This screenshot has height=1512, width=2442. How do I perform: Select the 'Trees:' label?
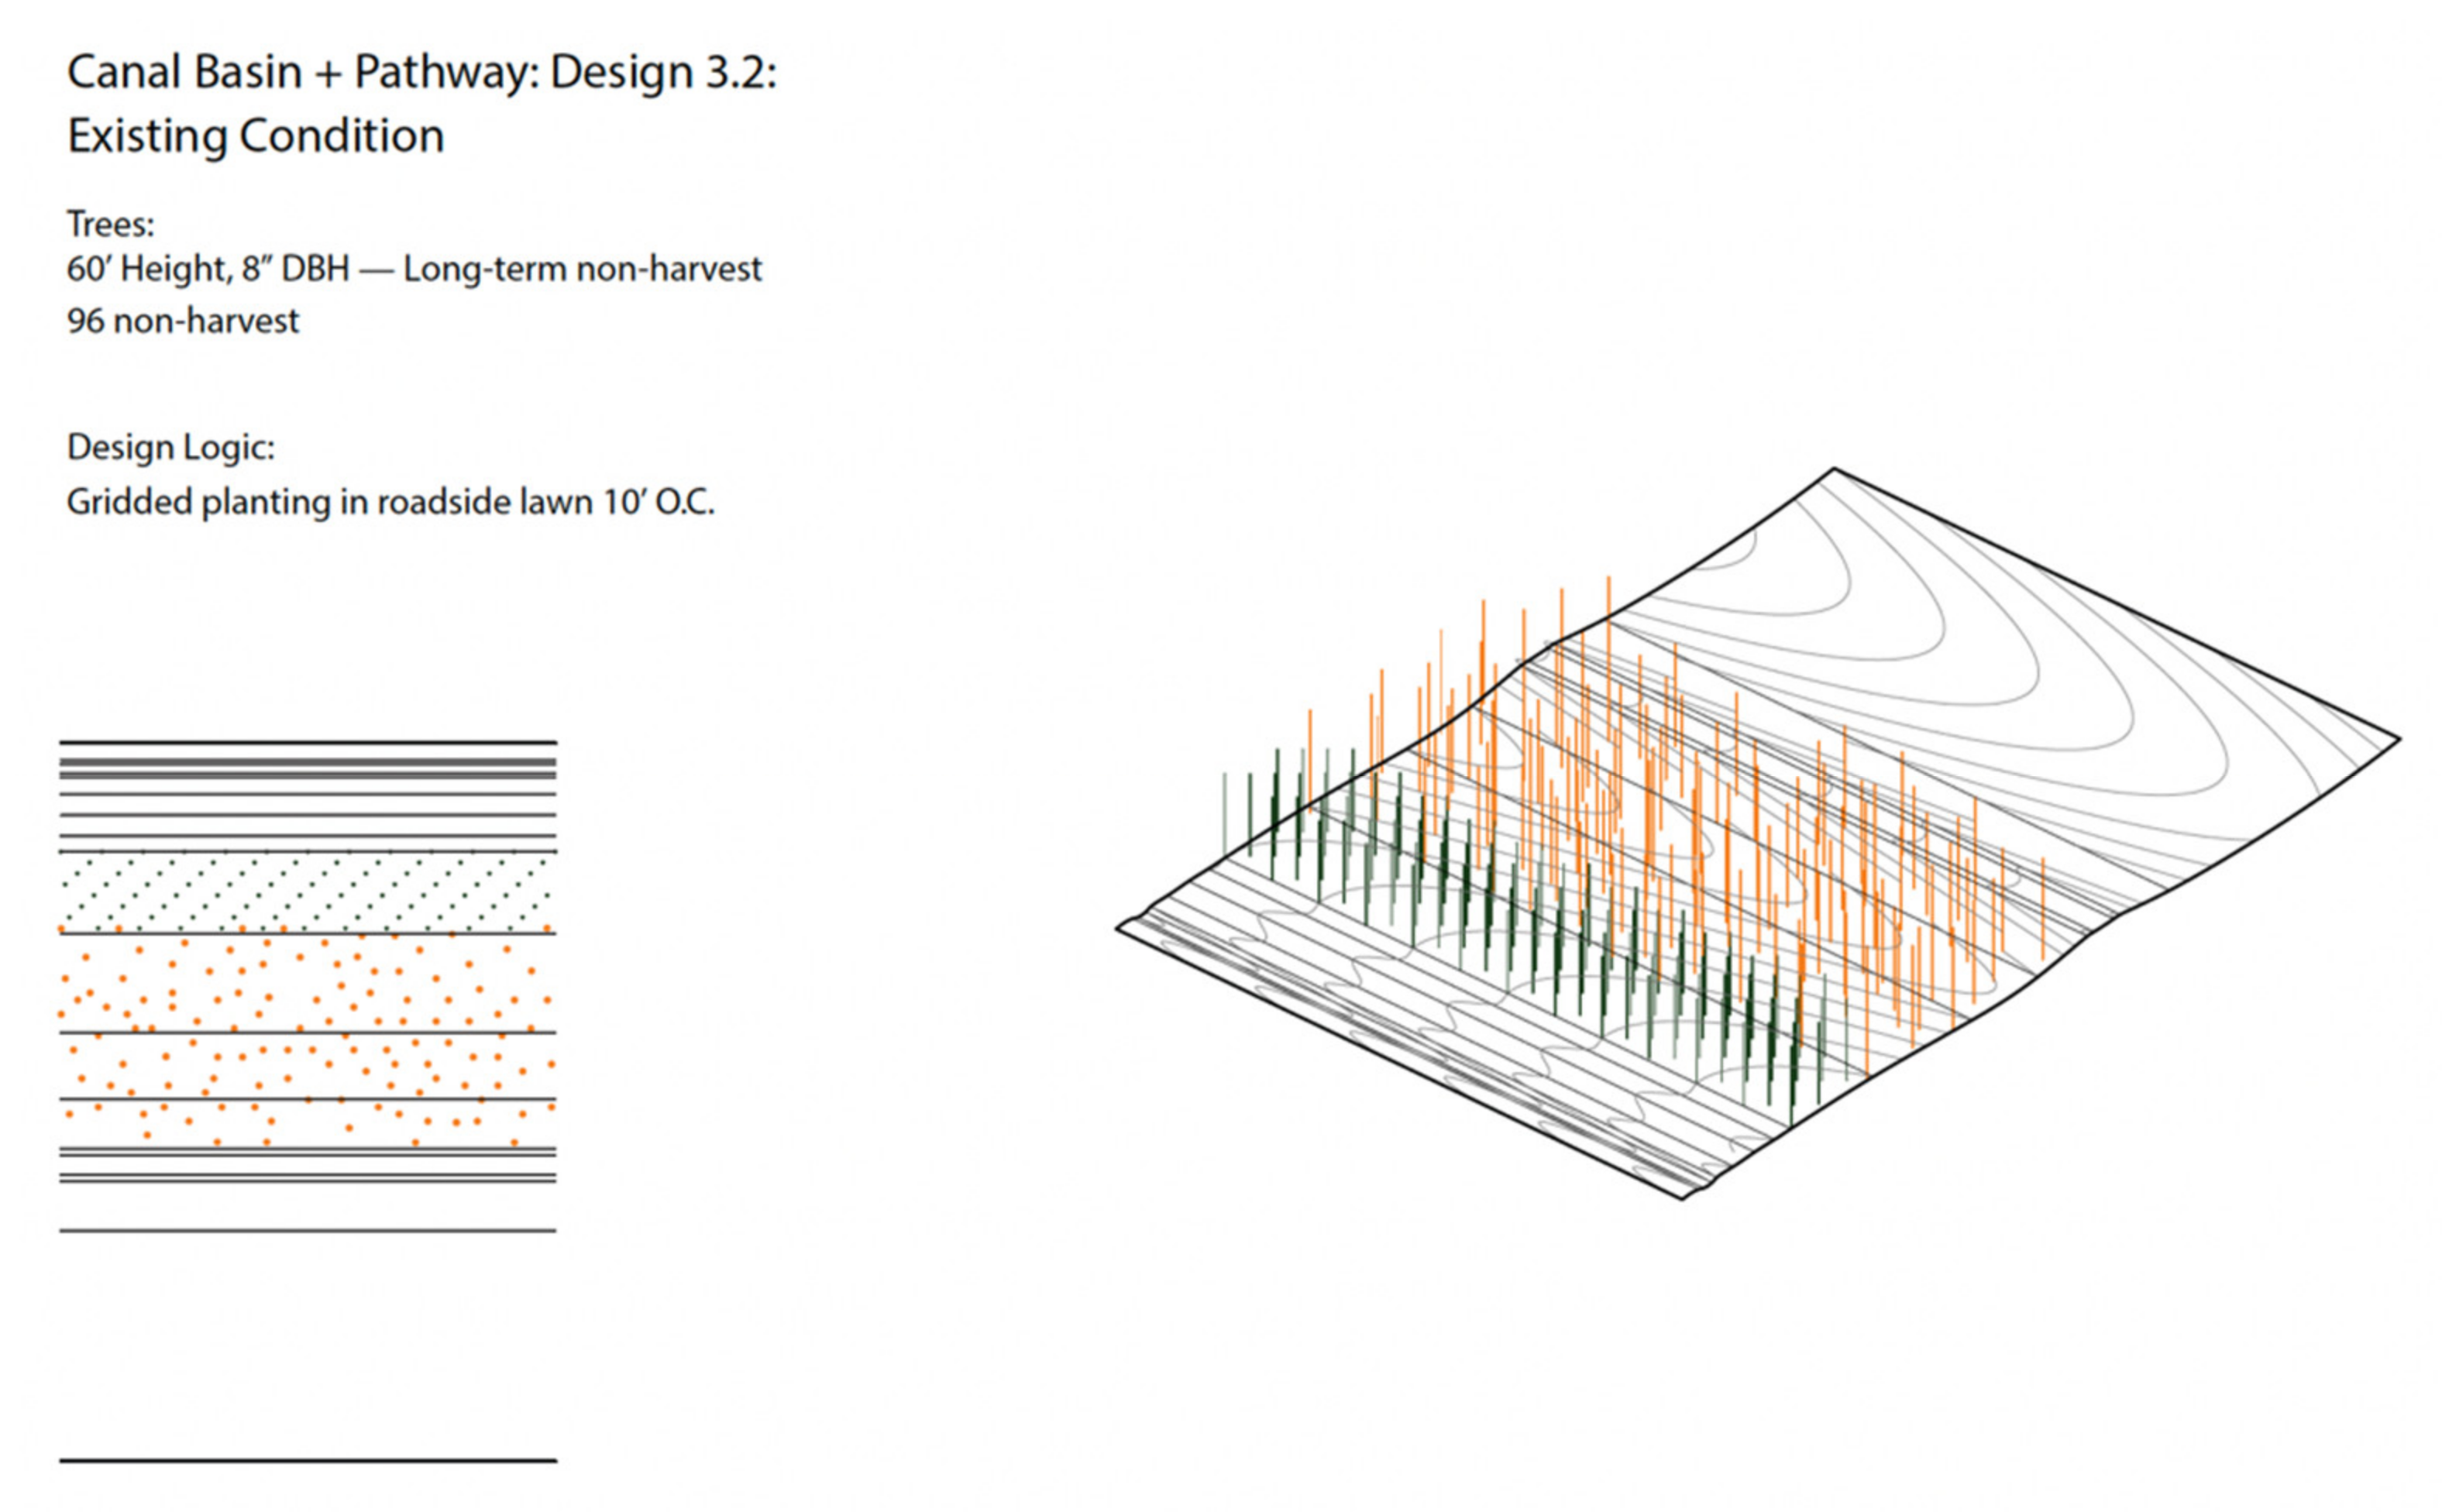[111, 224]
